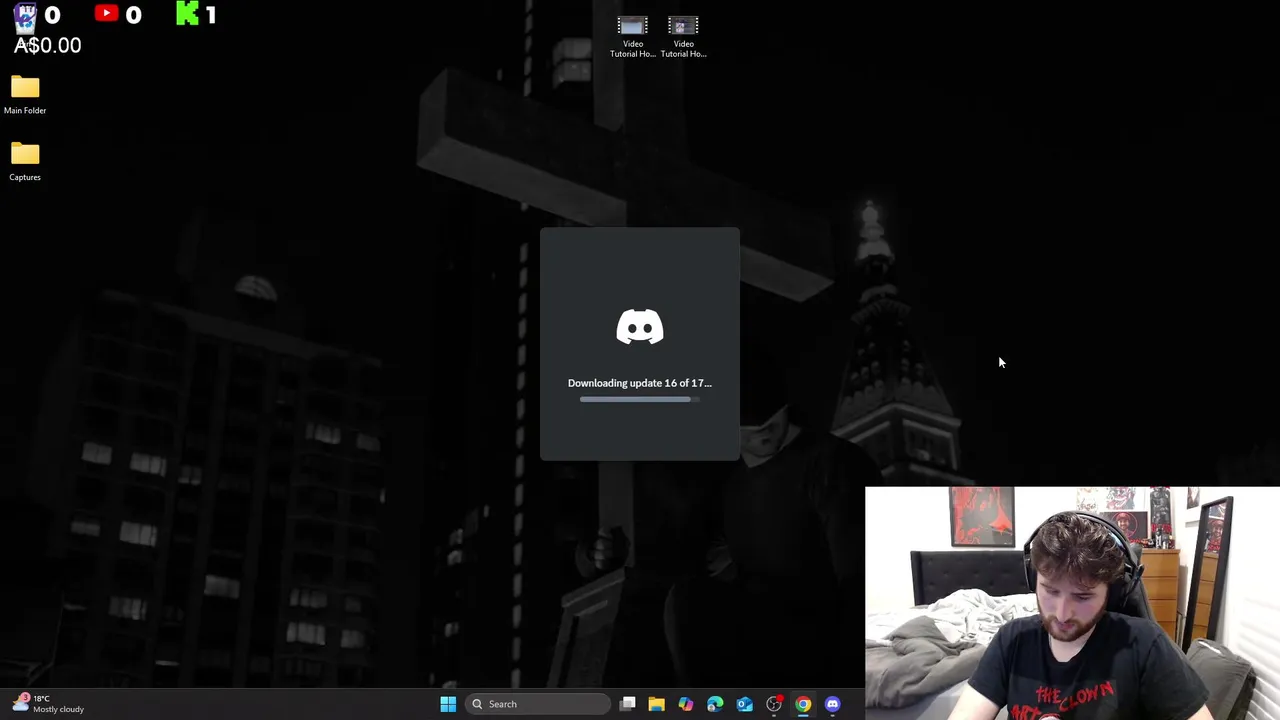This screenshot has width=1280, height=720.
Task: Click the taskbar Search box
Action: click(537, 704)
